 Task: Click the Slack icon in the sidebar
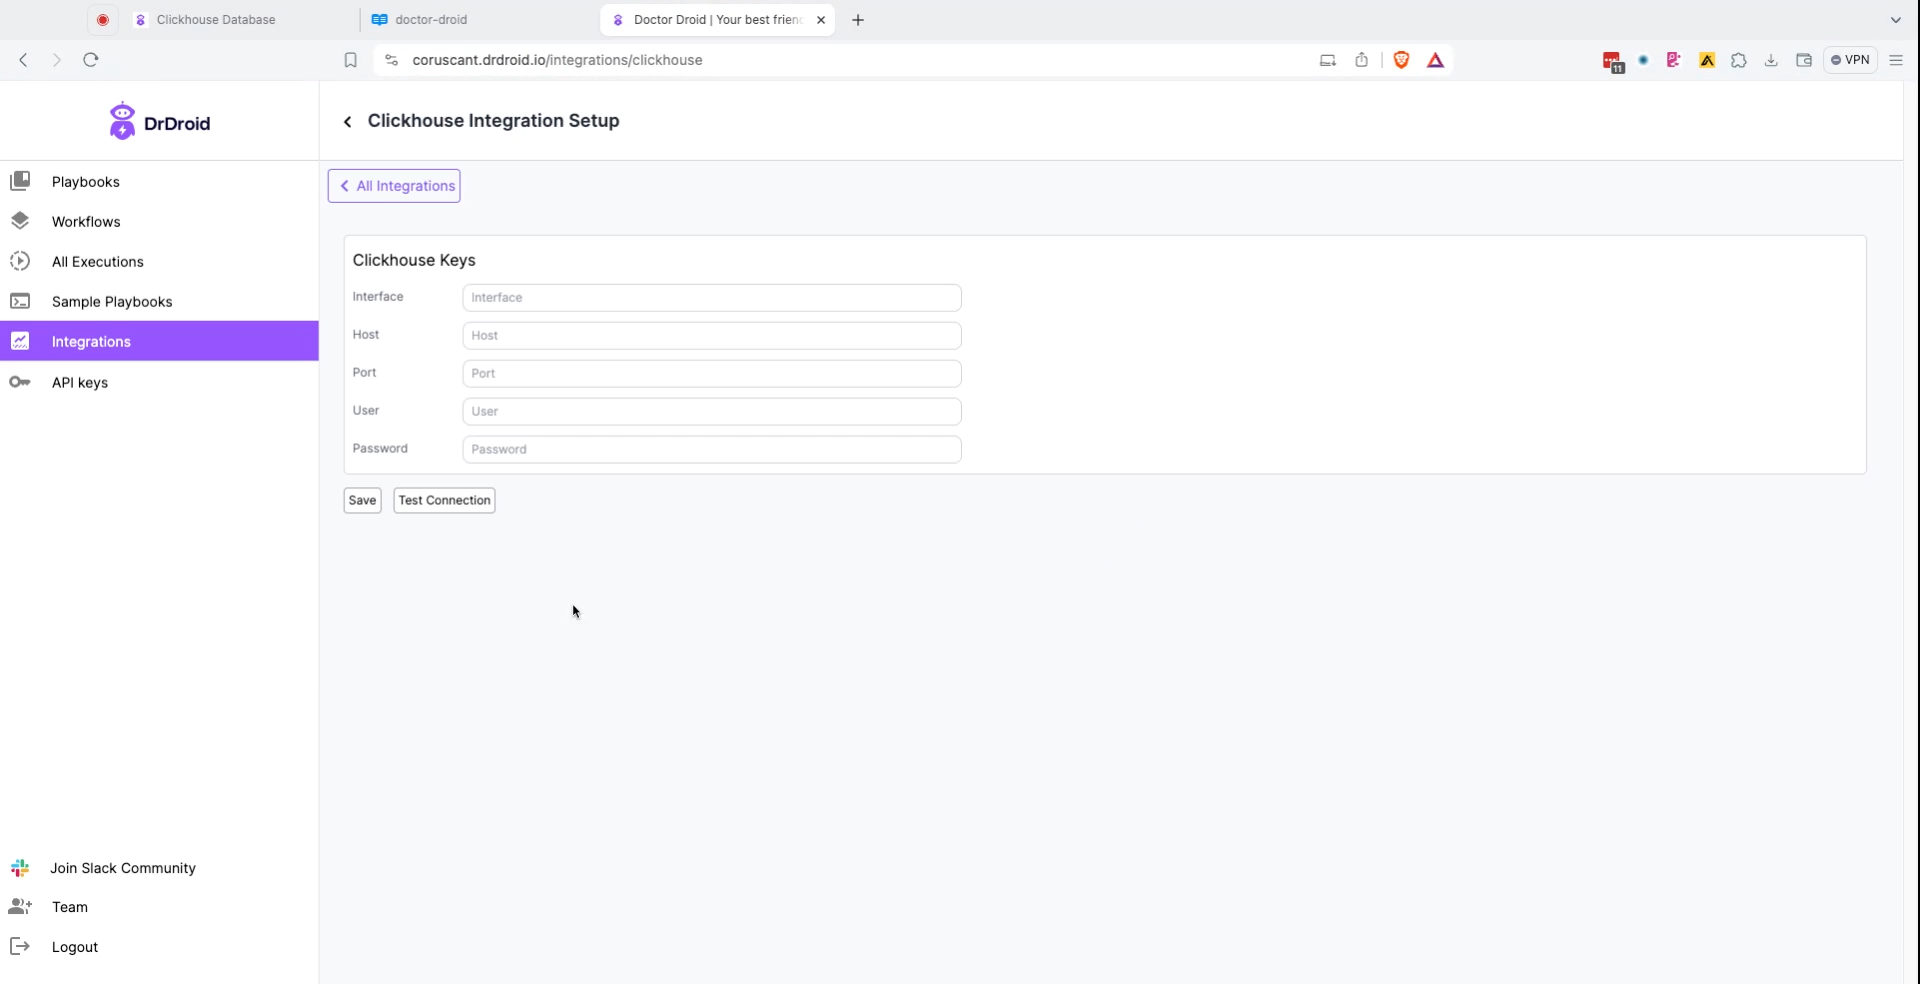click(x=20, y=868)
